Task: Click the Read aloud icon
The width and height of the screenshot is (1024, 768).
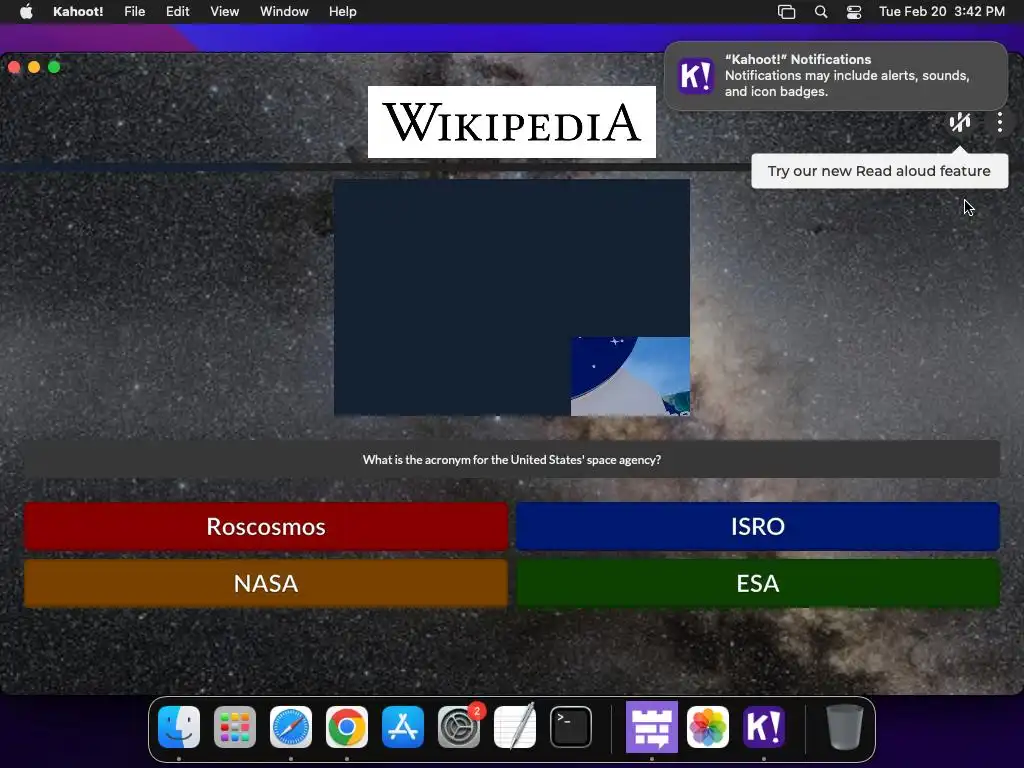Action: [x=959, y=122]
